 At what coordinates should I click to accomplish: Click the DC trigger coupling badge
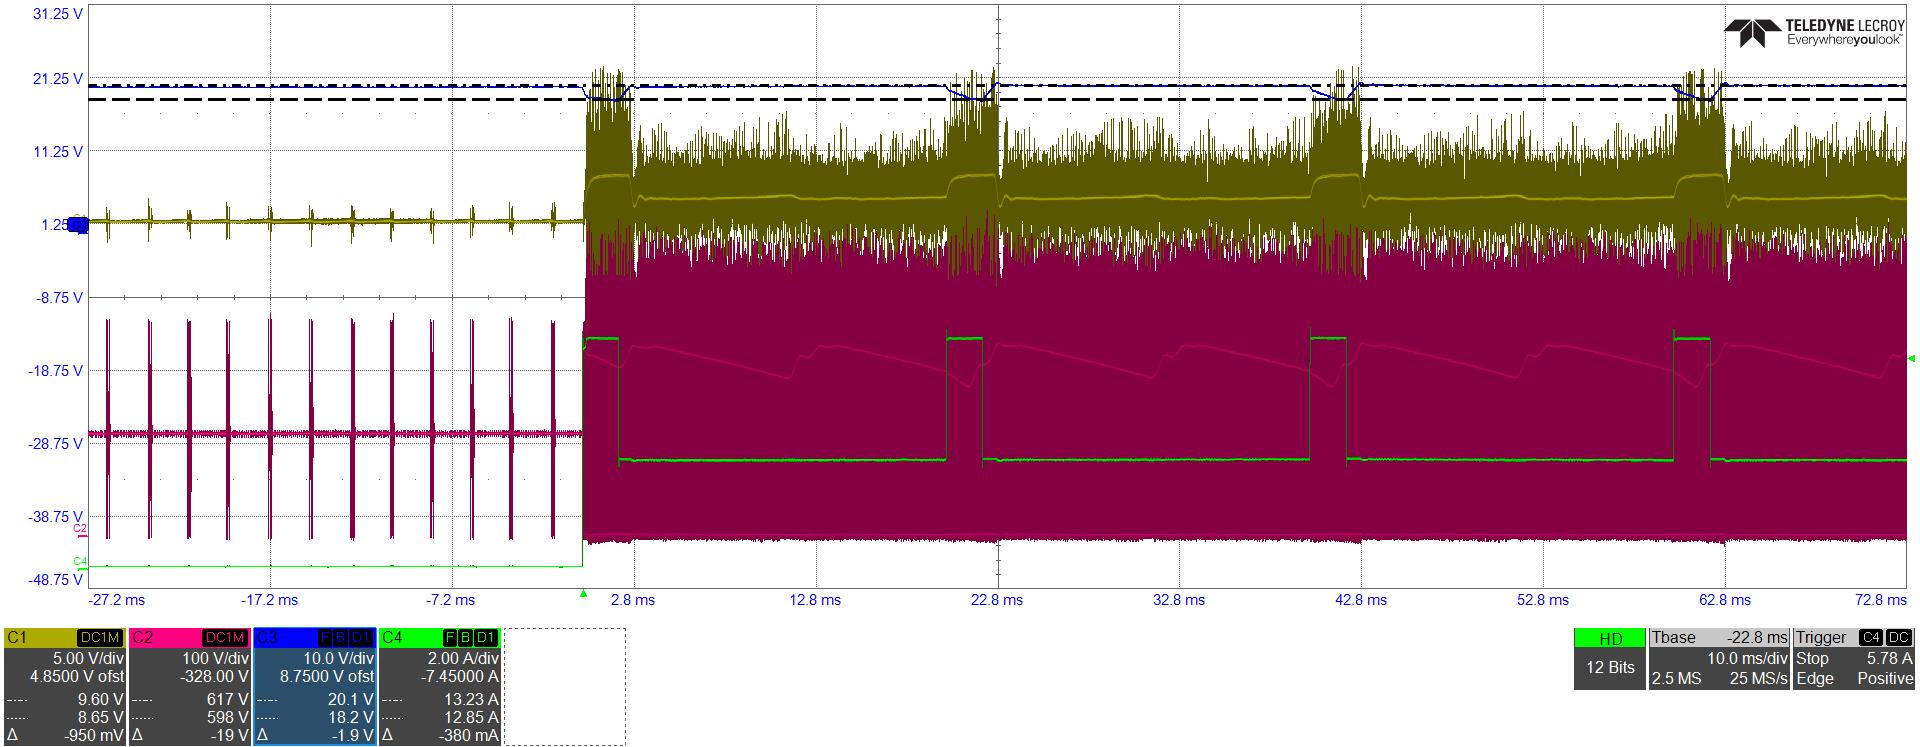[1899, 637]
